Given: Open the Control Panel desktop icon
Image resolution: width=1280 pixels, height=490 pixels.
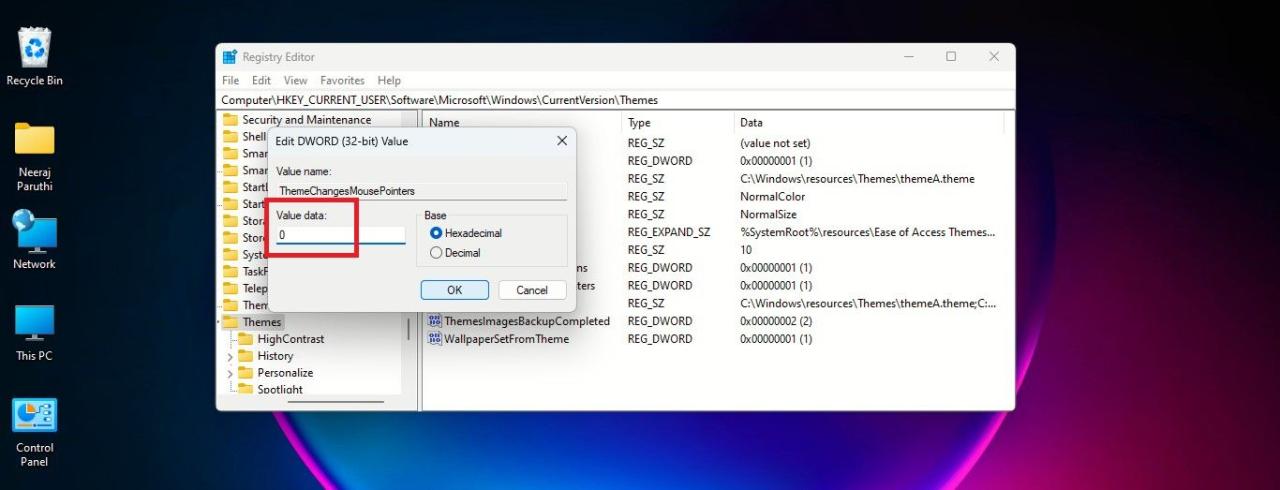Looking at the screenshot, I should tap(35, 415).
